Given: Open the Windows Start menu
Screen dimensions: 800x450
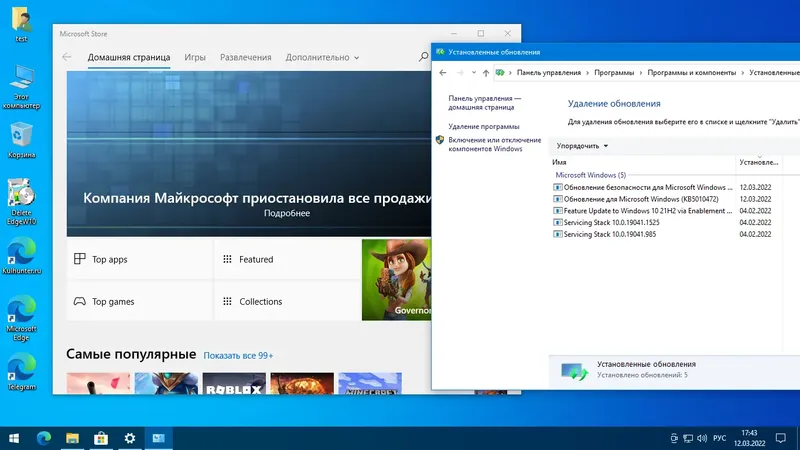Looking at the screenshot, I should coord(14,438).
